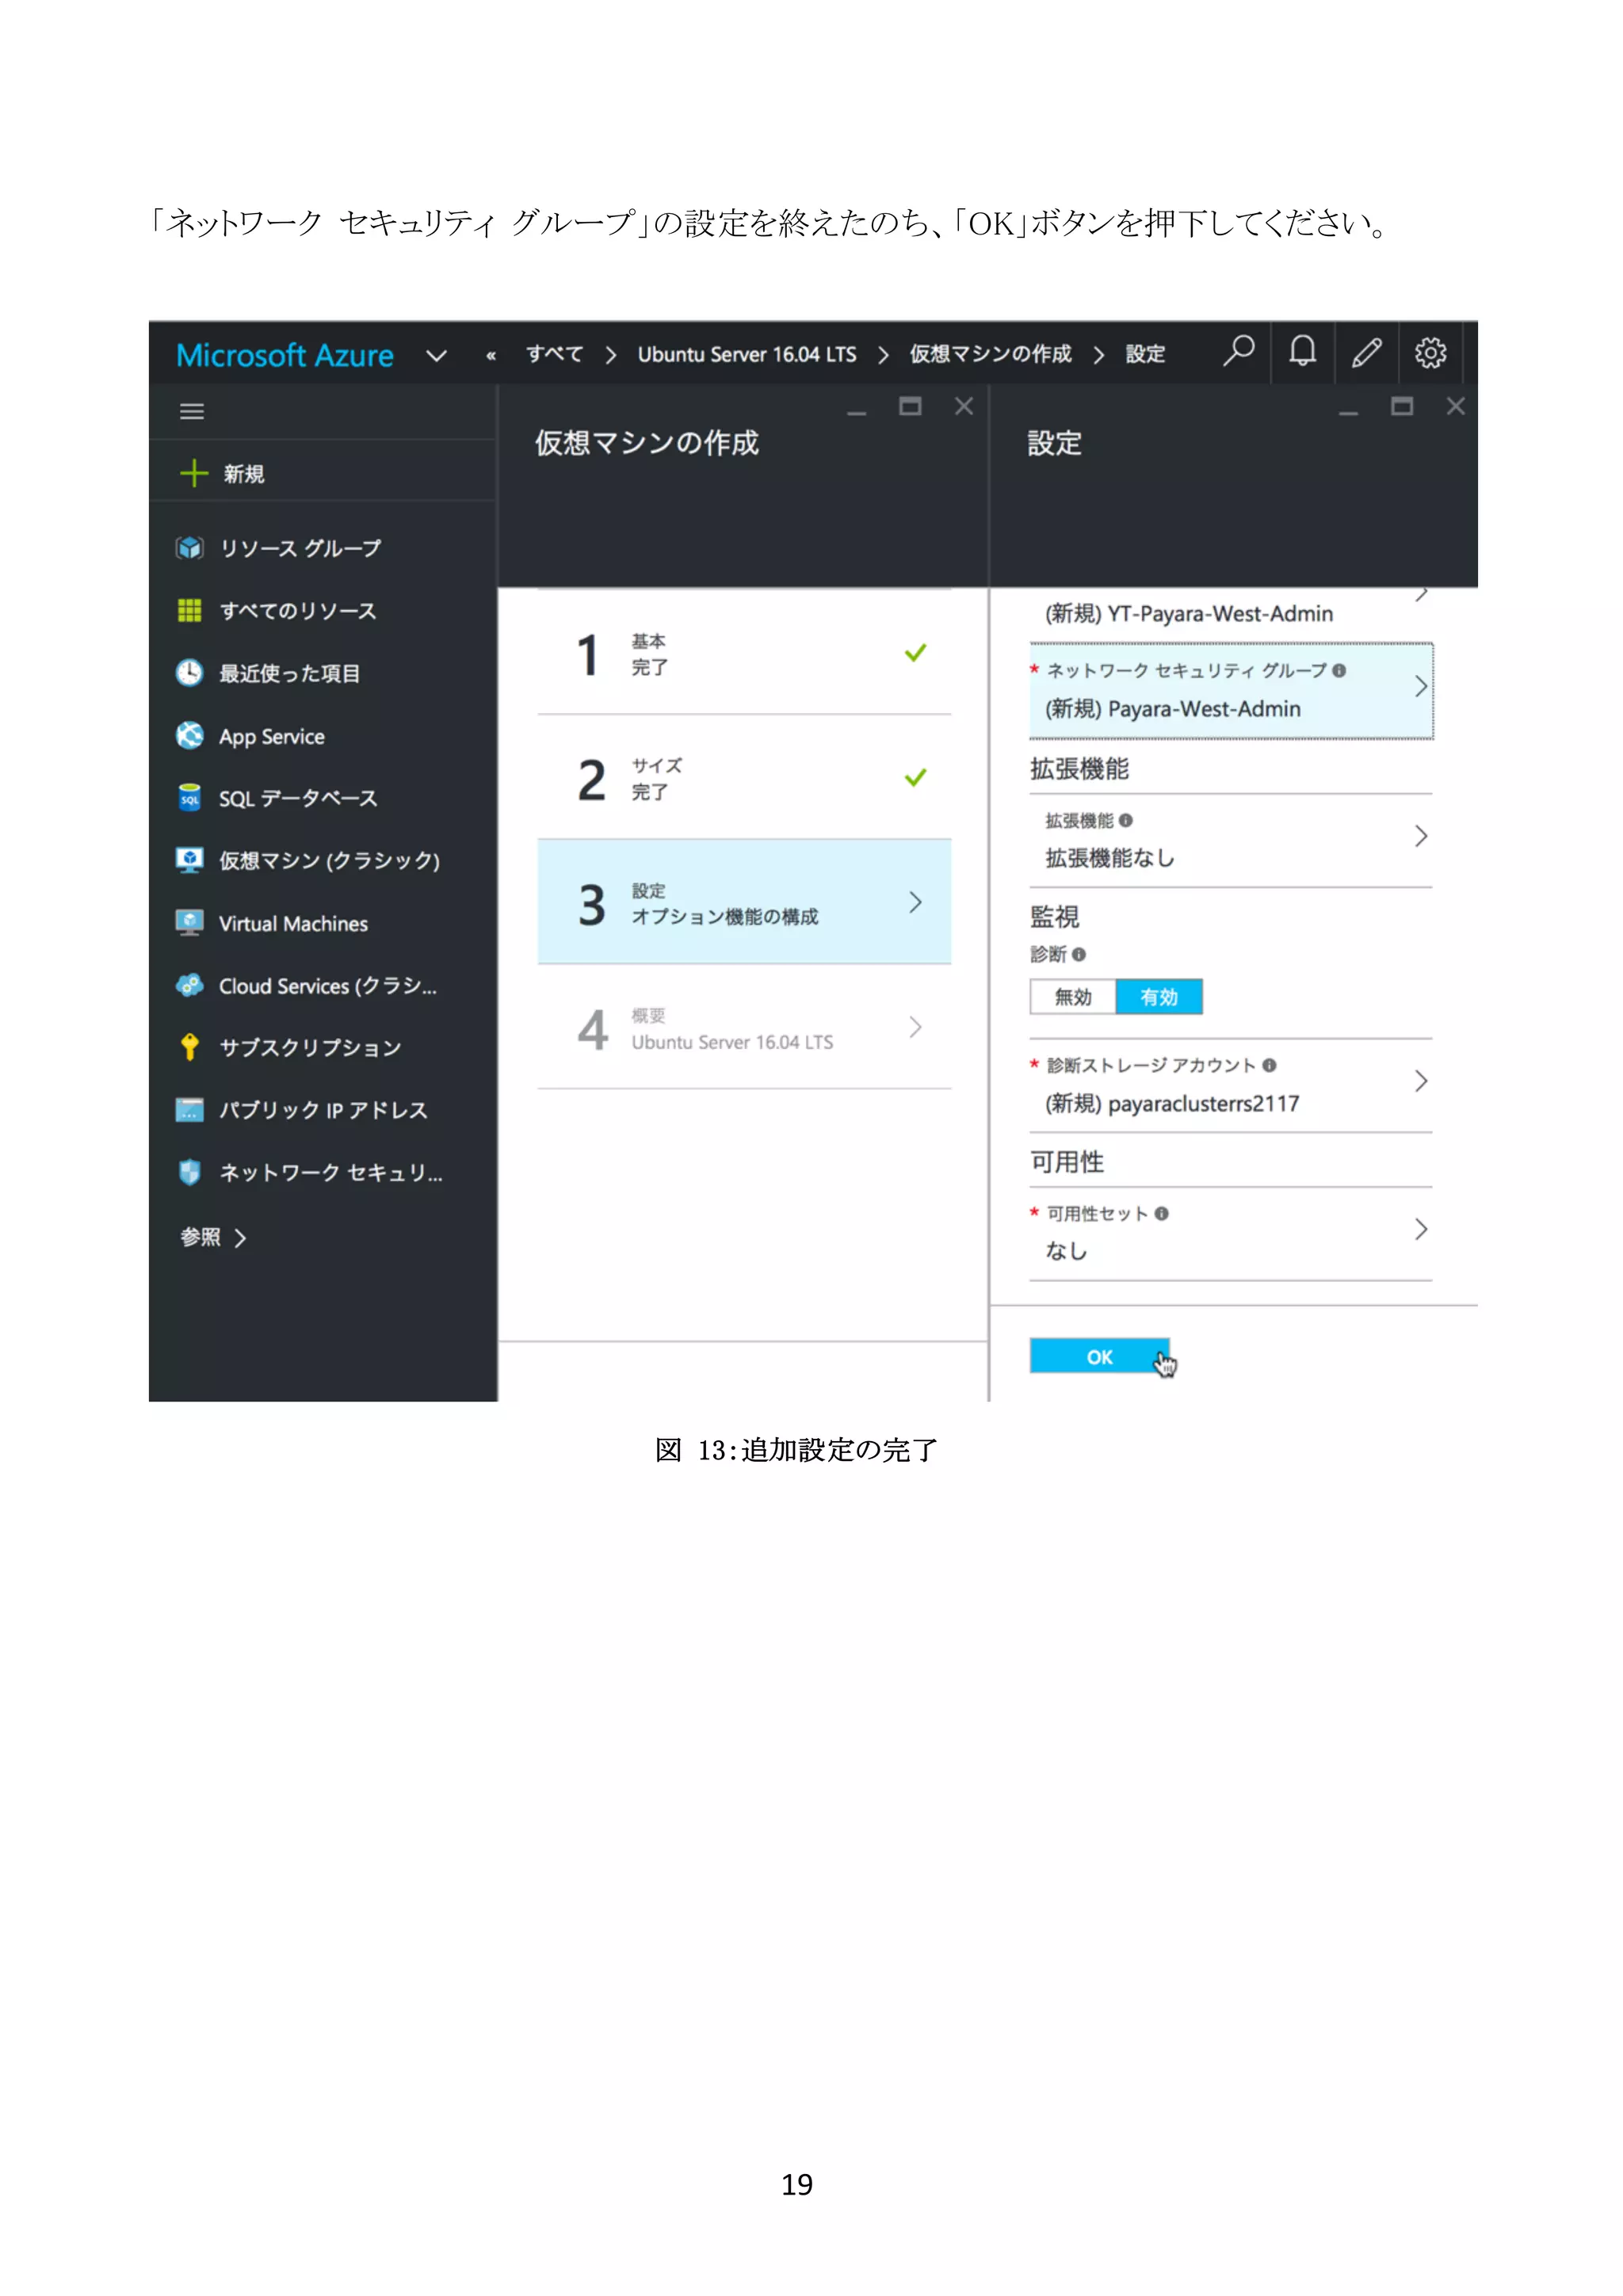Click info icon beside 診断 label
1623x2296 pixels.
pos(1078,954)
